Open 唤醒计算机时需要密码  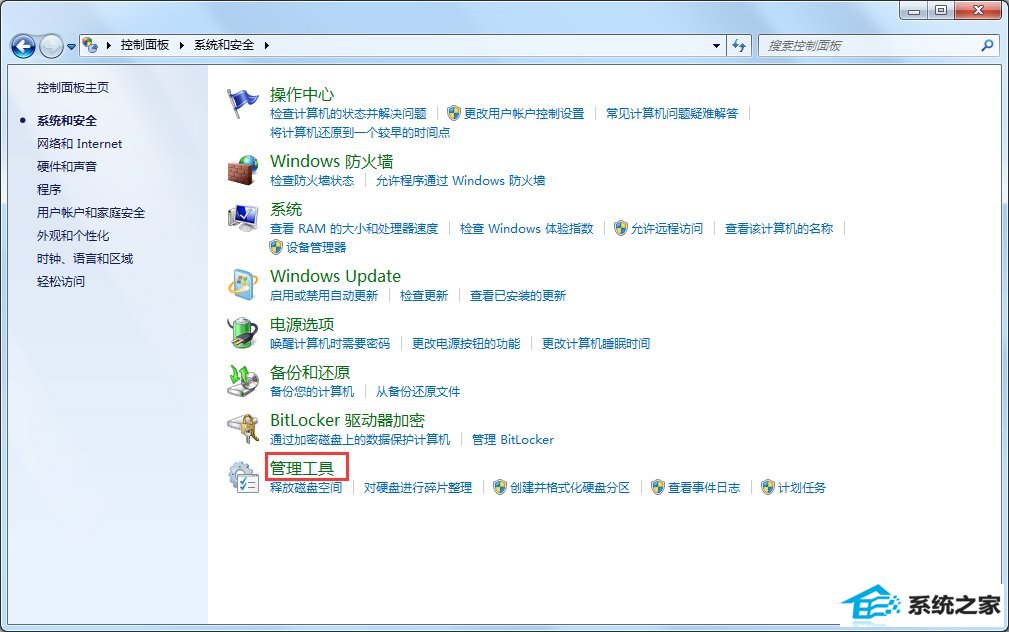(x=330, y=344)
